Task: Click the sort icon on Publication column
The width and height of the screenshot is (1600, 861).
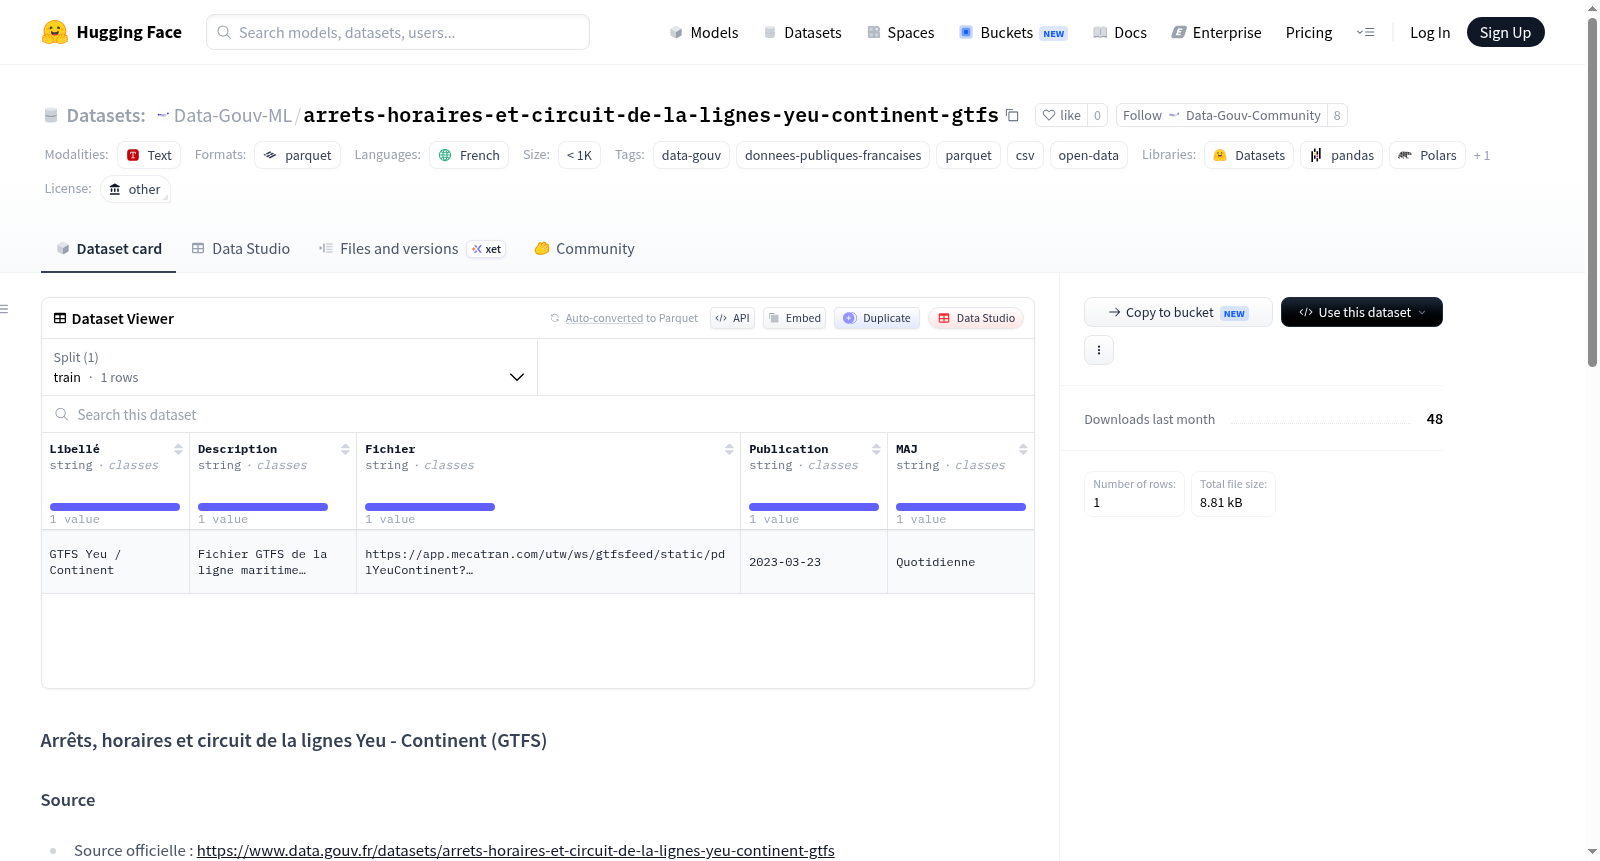Action: [876, 449]
